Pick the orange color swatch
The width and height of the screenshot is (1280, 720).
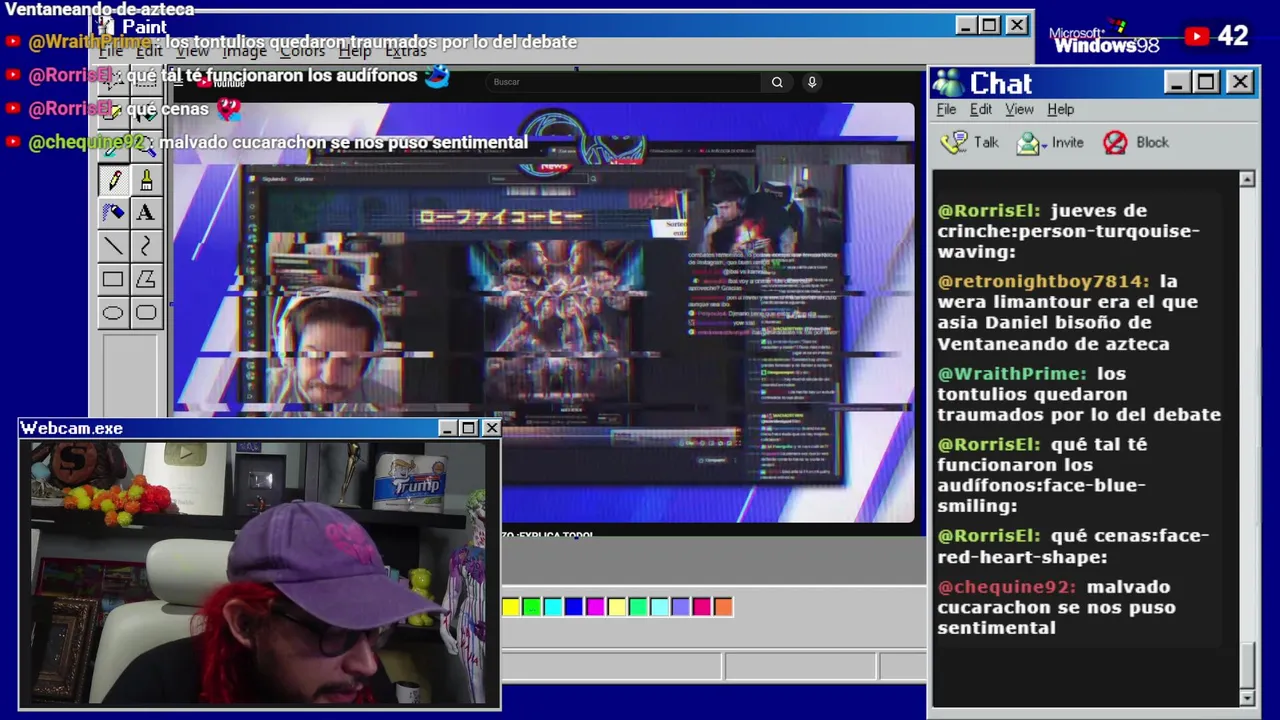click(x=723, y=606)
